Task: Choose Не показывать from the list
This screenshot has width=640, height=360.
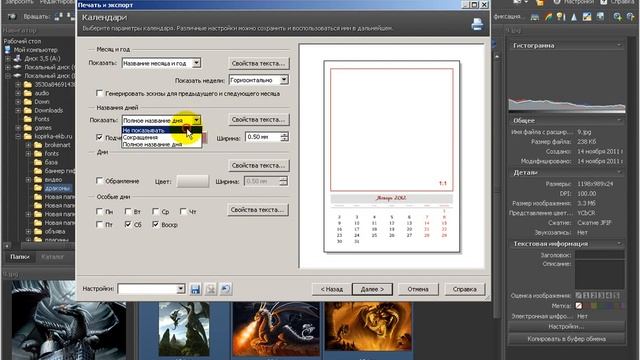Action: (x=162, y=130)
